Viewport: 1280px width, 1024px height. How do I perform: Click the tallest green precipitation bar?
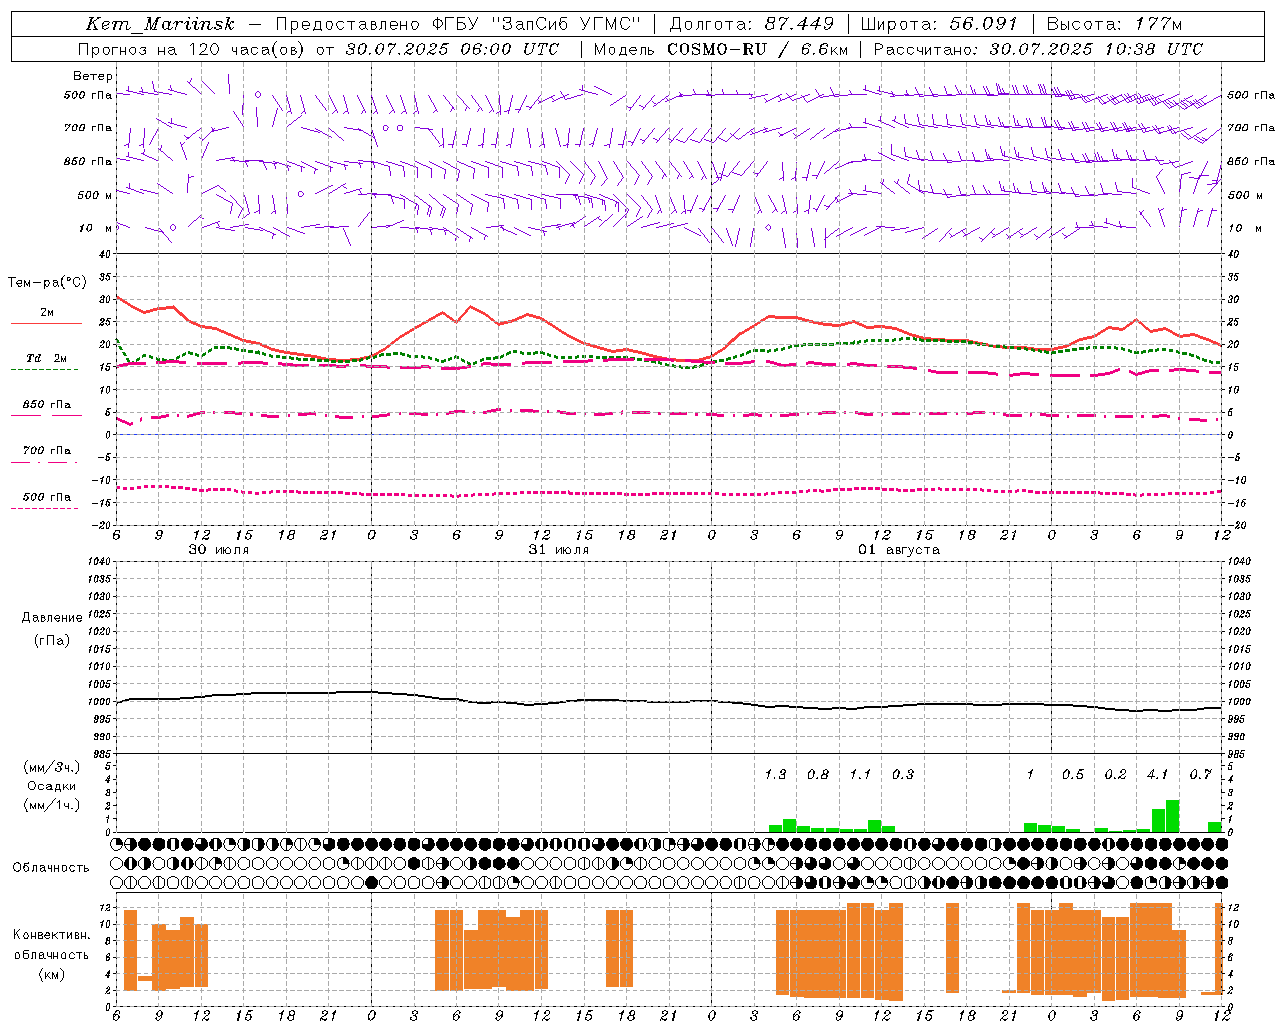(1172, 816)
